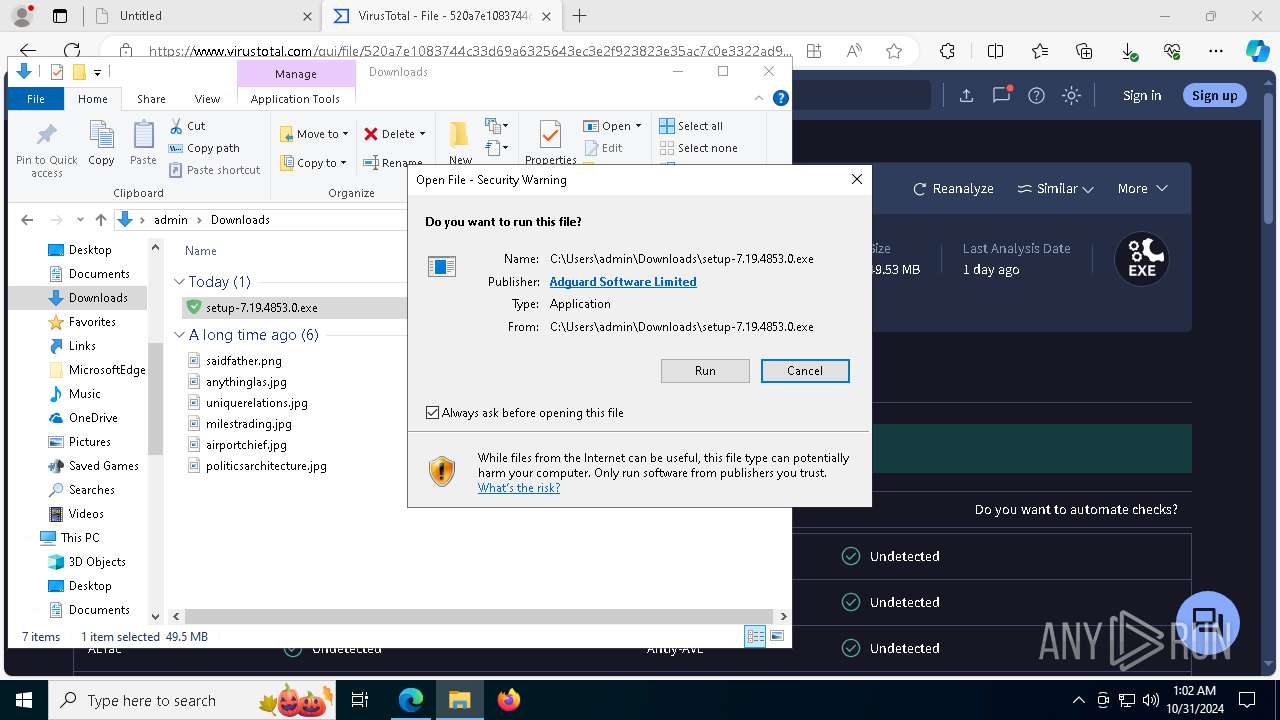Click the Run button in dialog

tap(705, 371)
